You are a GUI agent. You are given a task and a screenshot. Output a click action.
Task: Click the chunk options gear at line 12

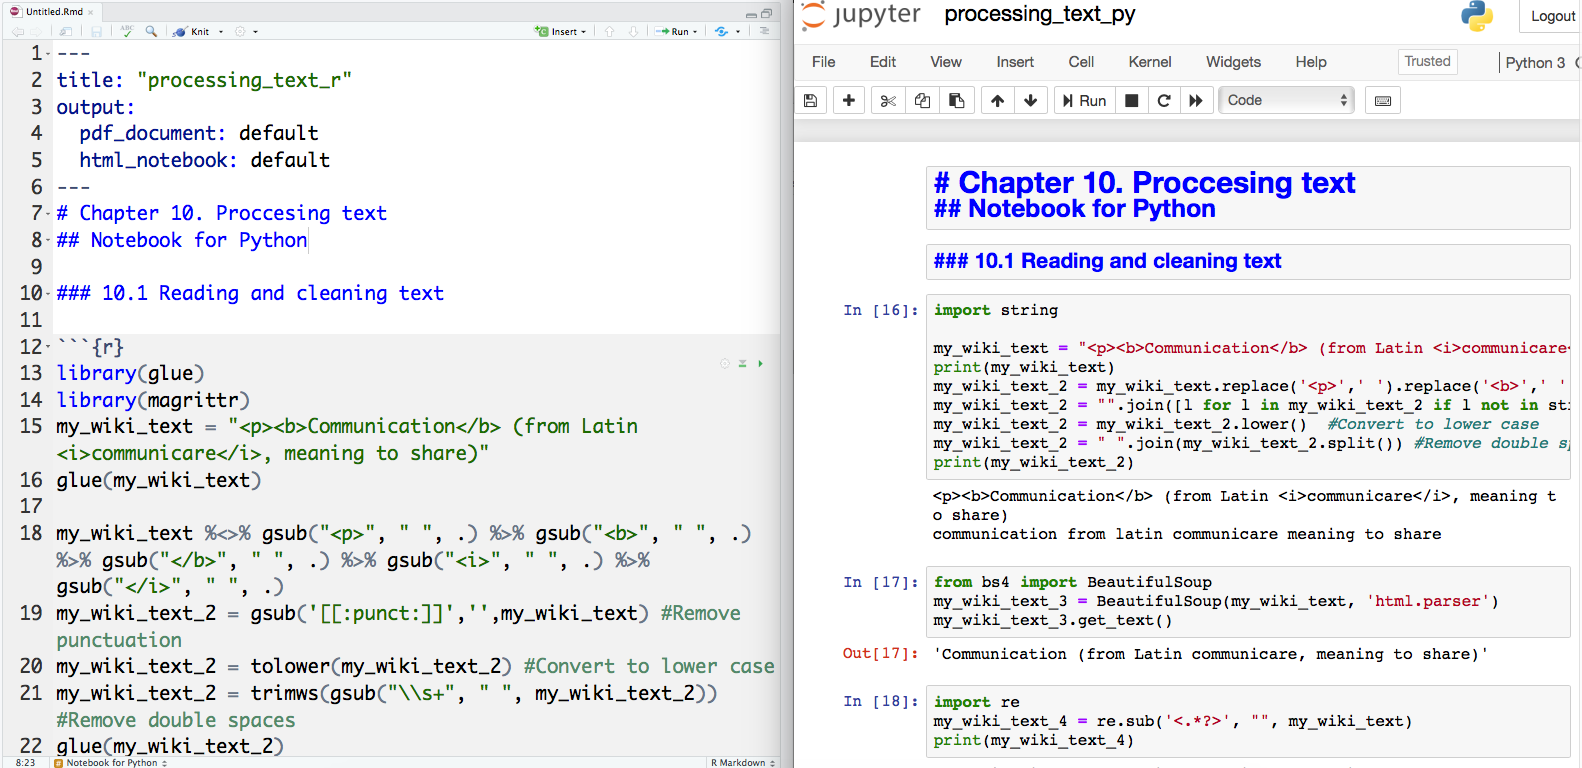click(x=725, y=364)
